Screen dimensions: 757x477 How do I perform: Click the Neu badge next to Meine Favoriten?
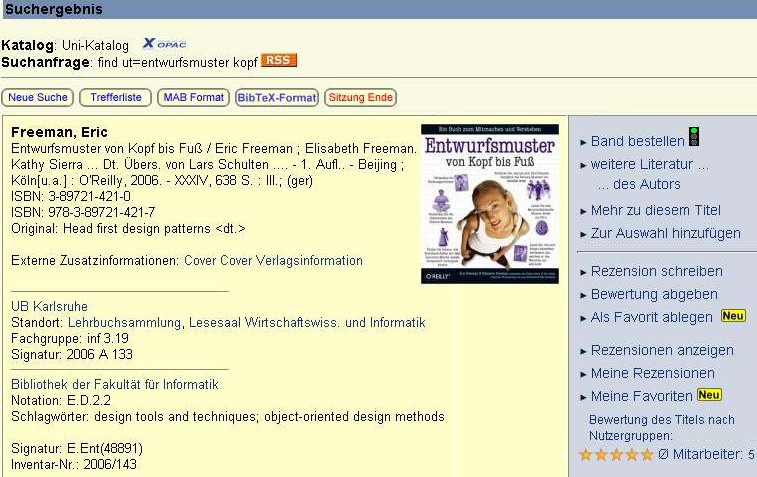709,395
